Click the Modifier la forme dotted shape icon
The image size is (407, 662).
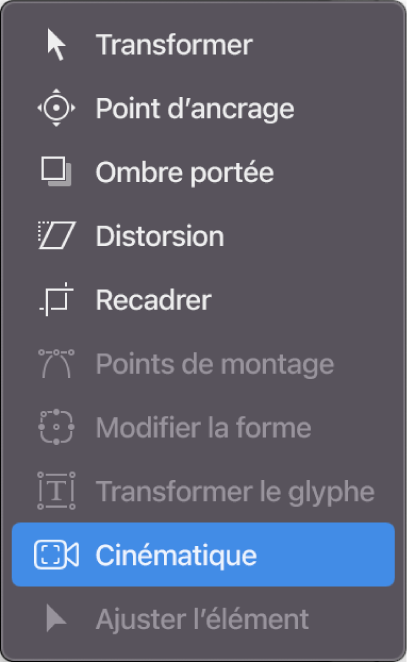(56, 427)
